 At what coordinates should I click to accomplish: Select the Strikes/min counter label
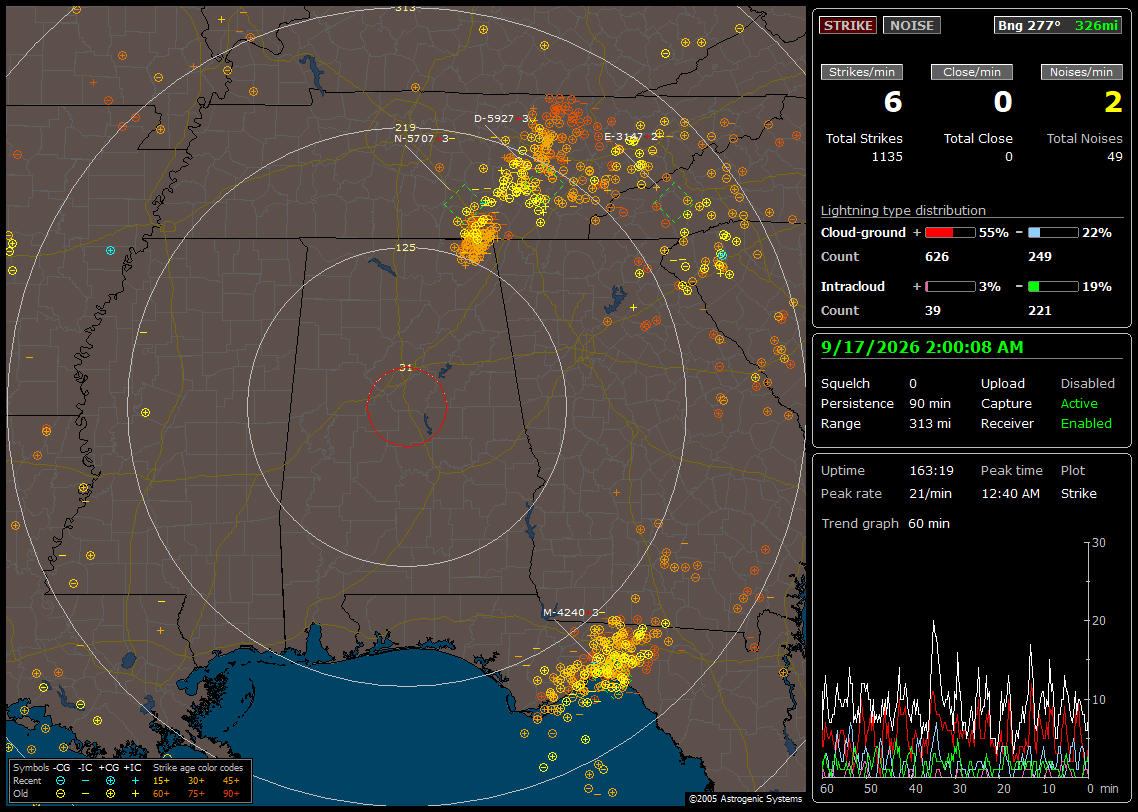[861, 72]
